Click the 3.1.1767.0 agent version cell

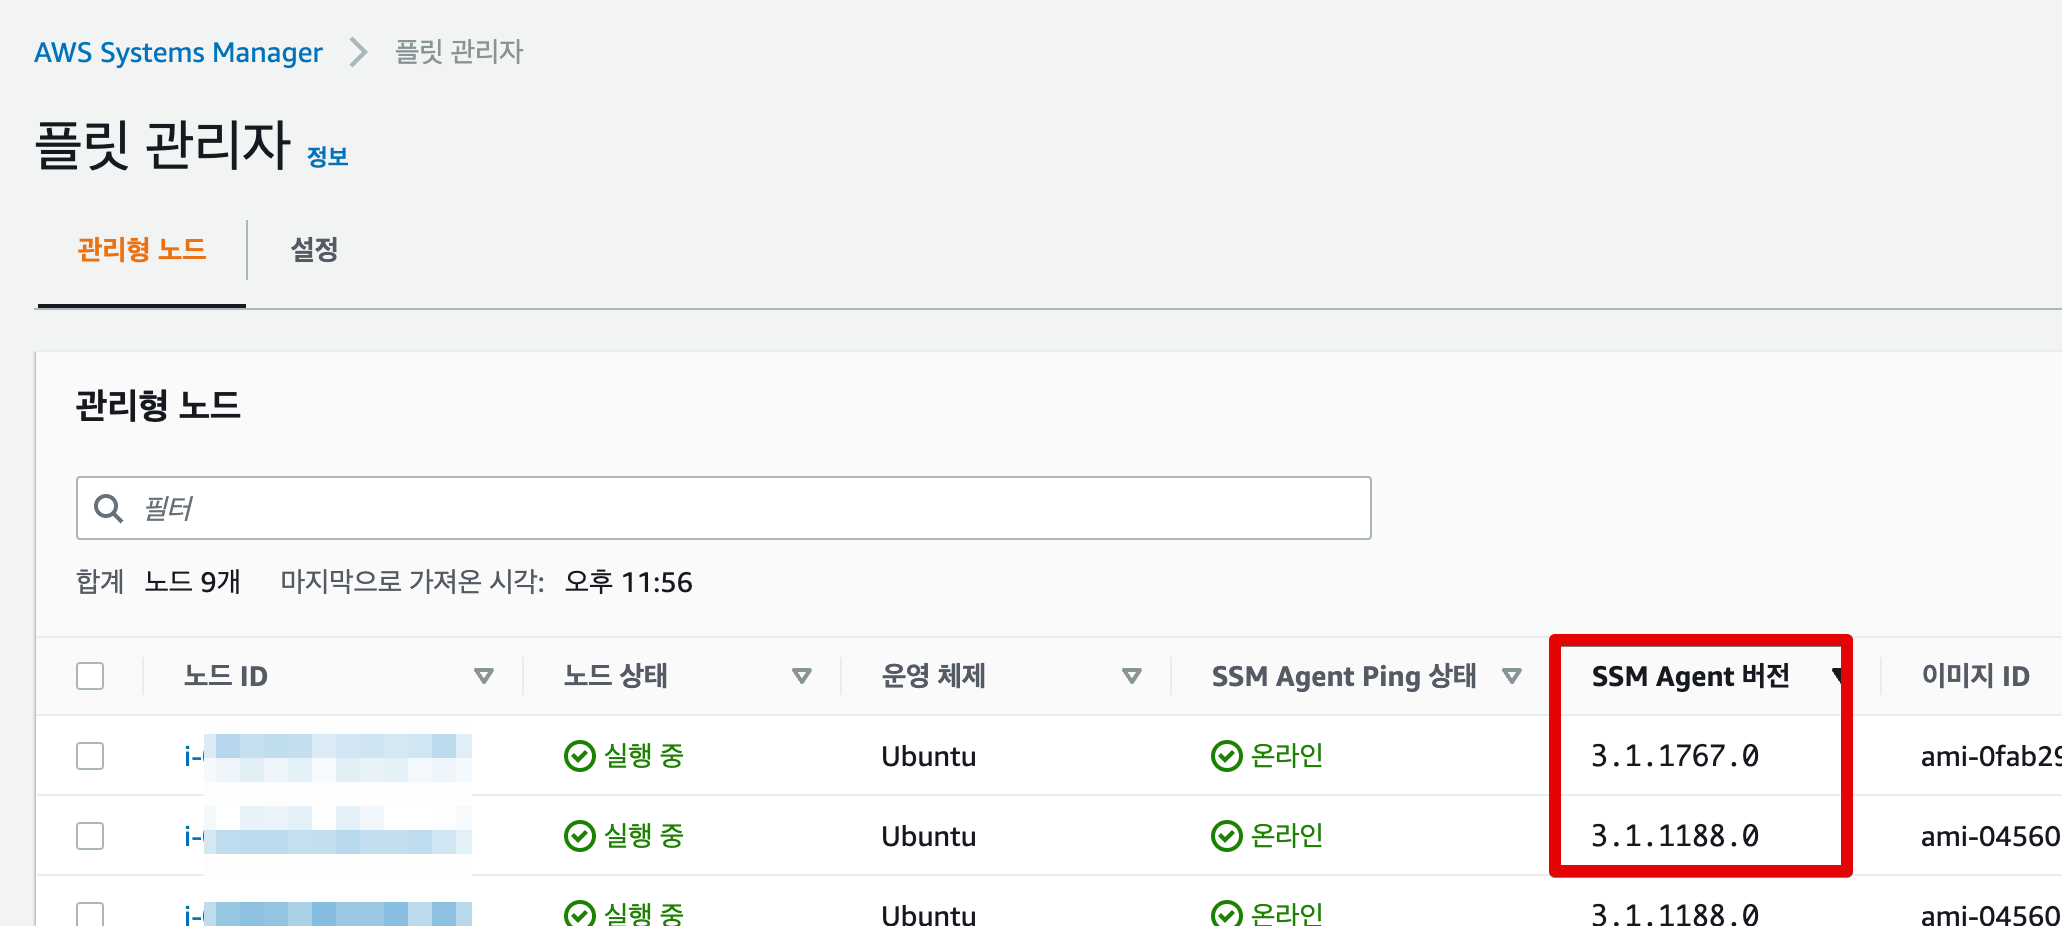[x=1675, y=756]
